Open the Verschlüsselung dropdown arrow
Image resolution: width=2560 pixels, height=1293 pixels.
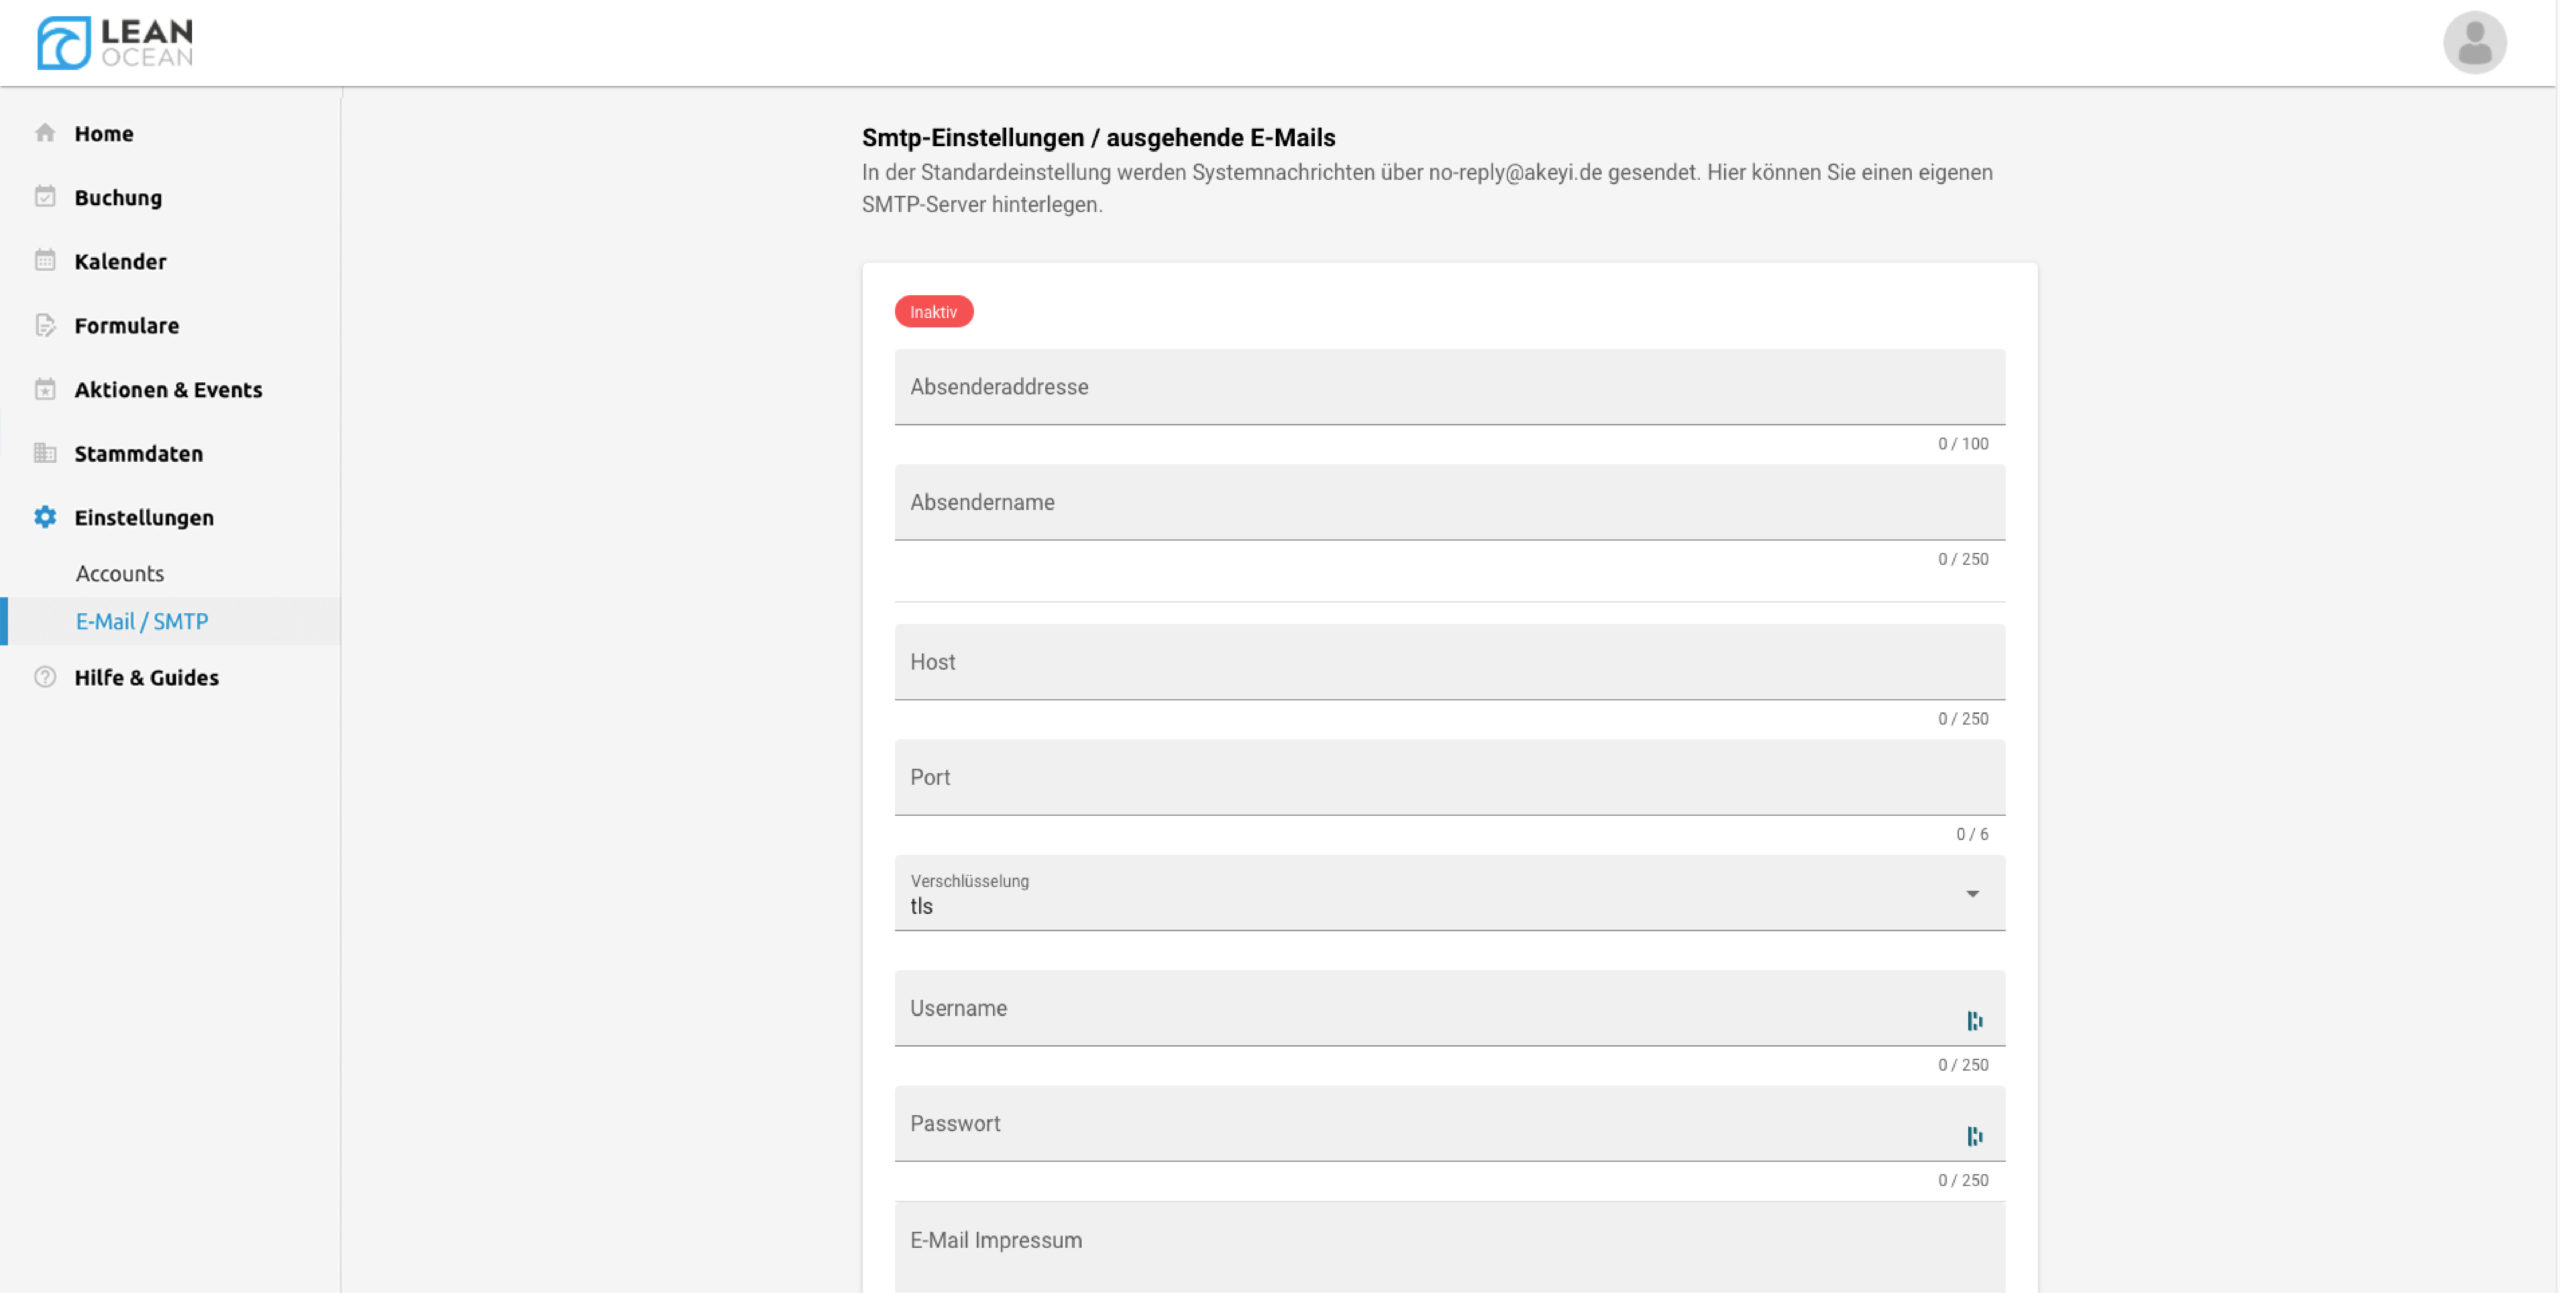point(1972,894)
